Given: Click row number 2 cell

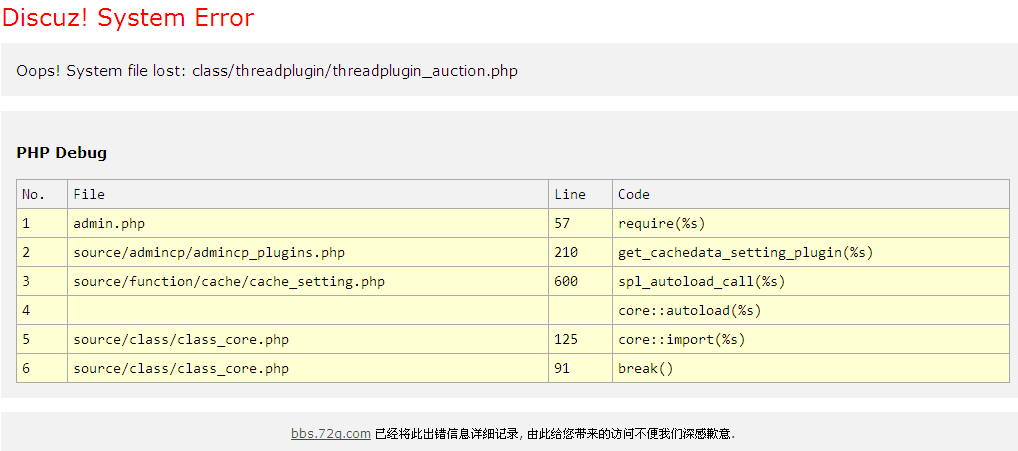Looking at the screenshot, I should 42,252.
